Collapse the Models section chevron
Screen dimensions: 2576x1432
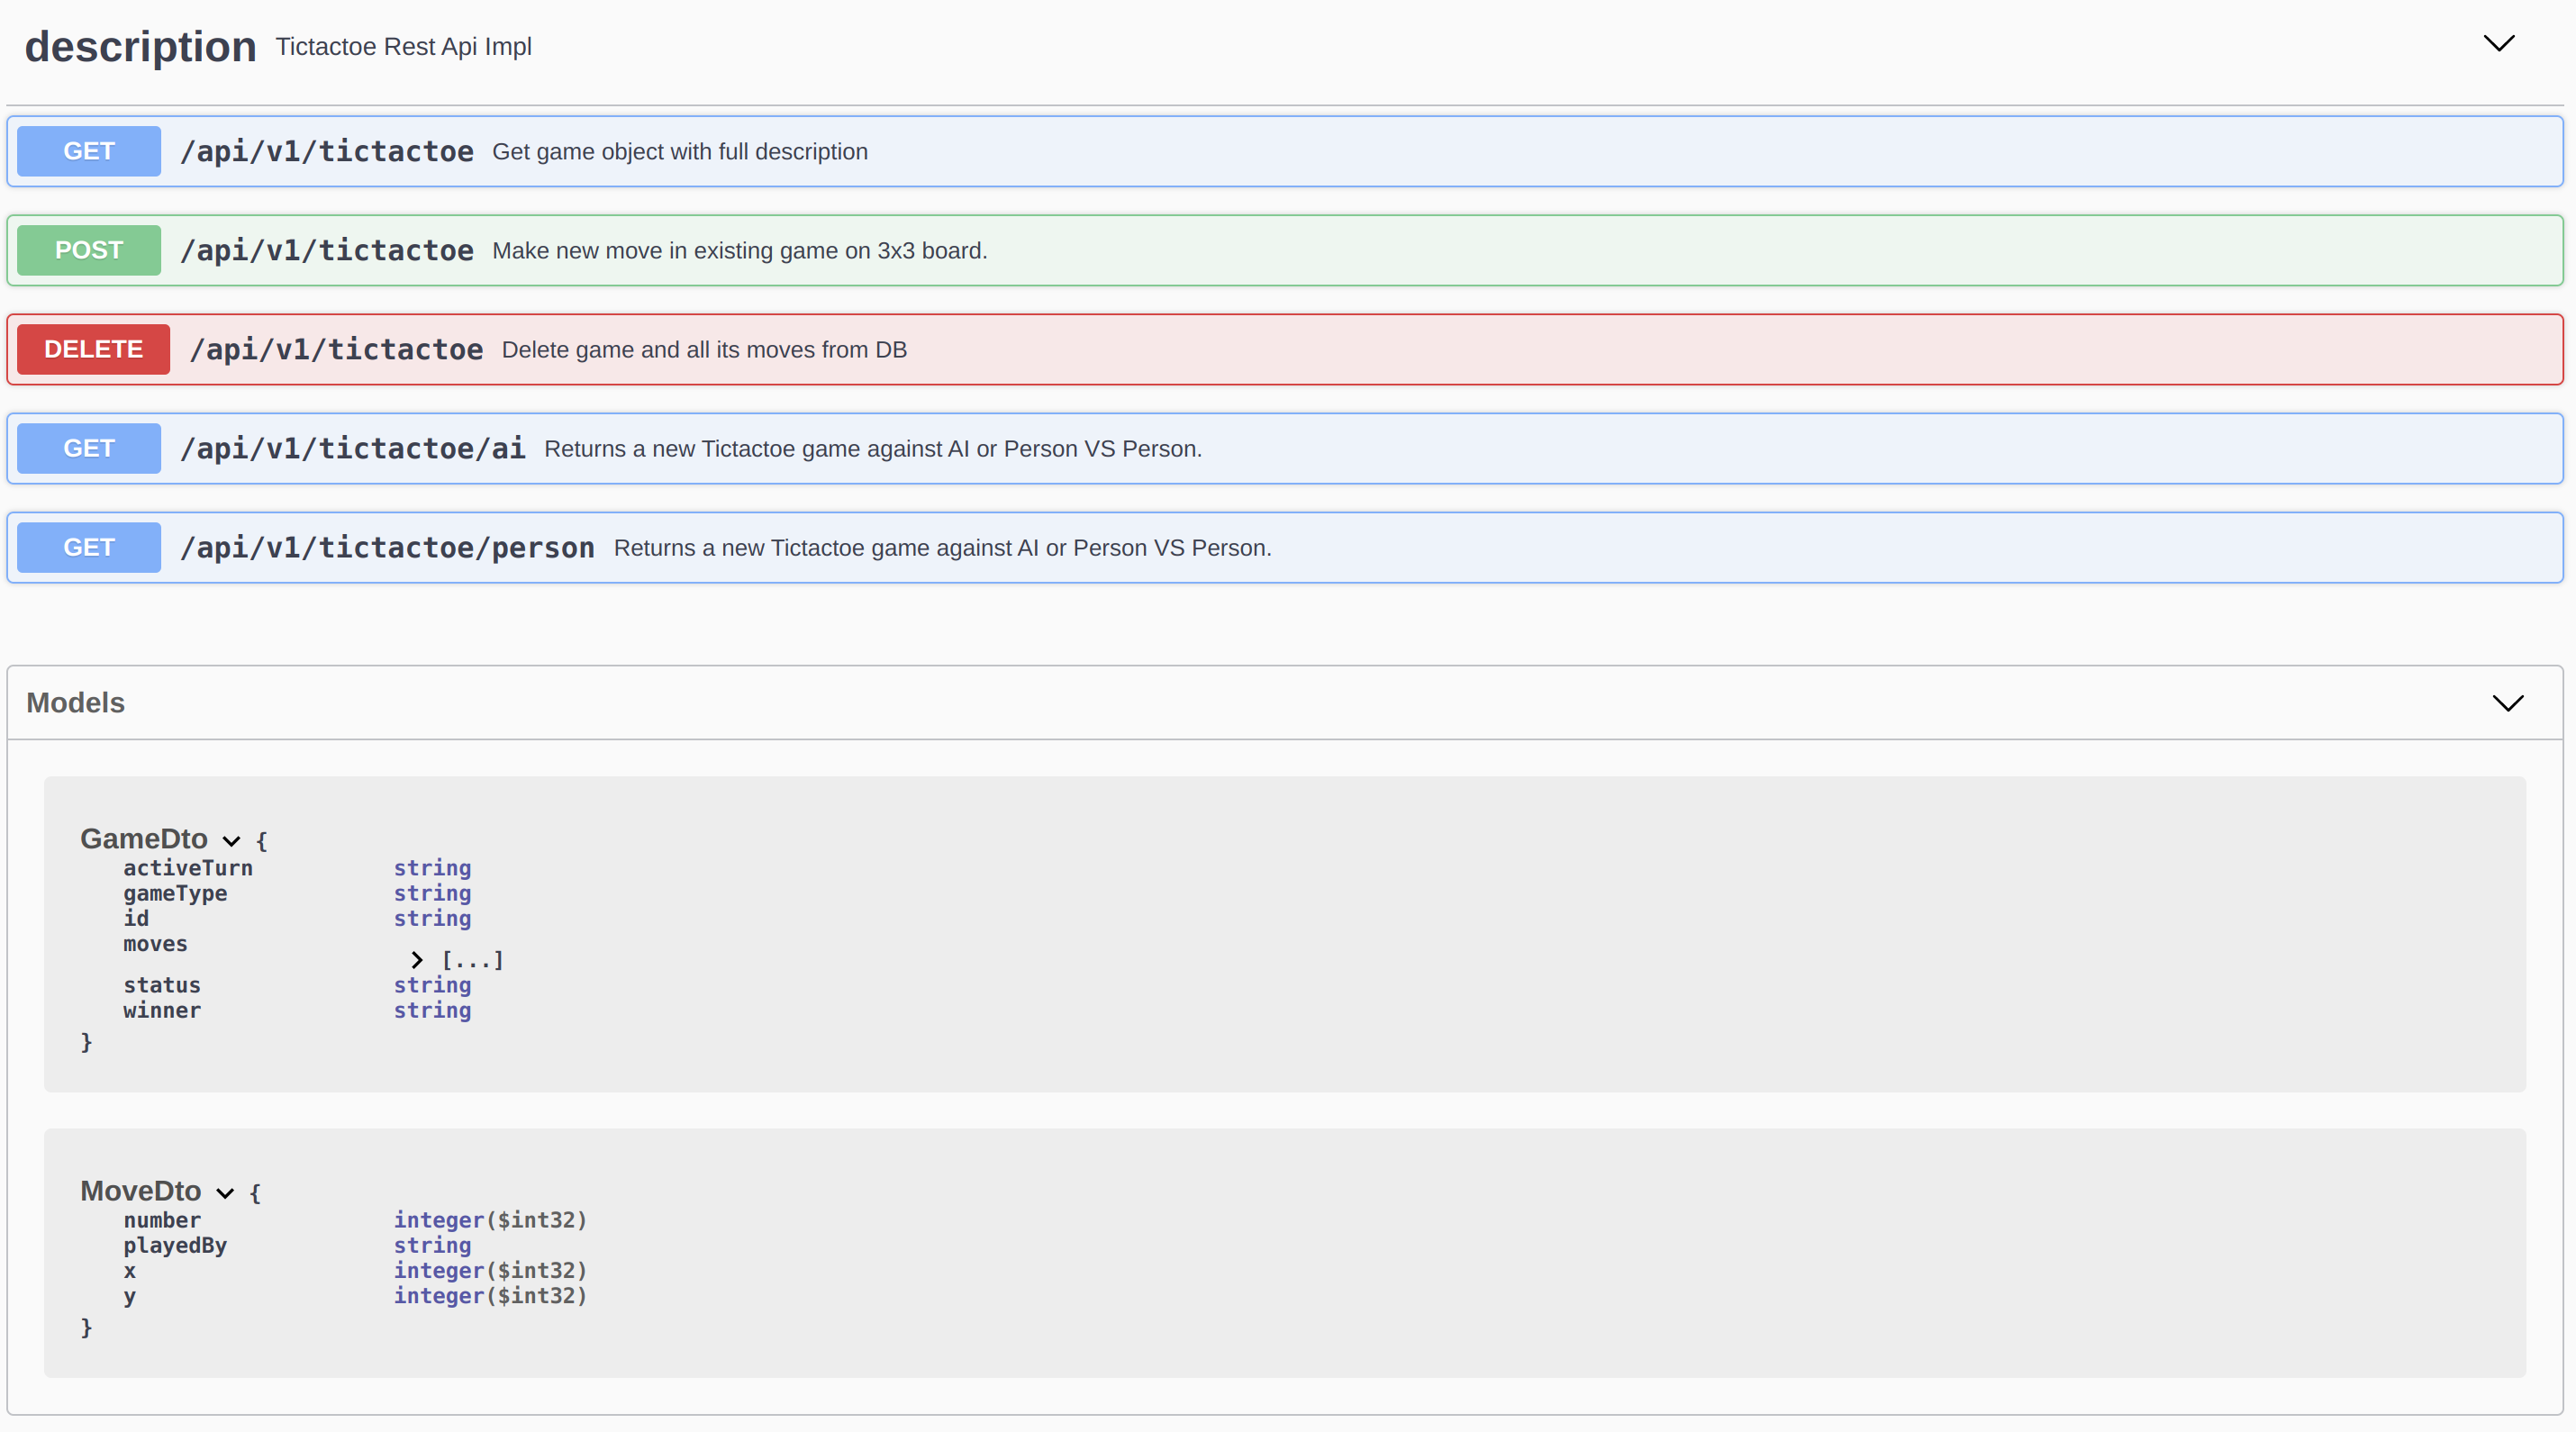[2507, 703]
